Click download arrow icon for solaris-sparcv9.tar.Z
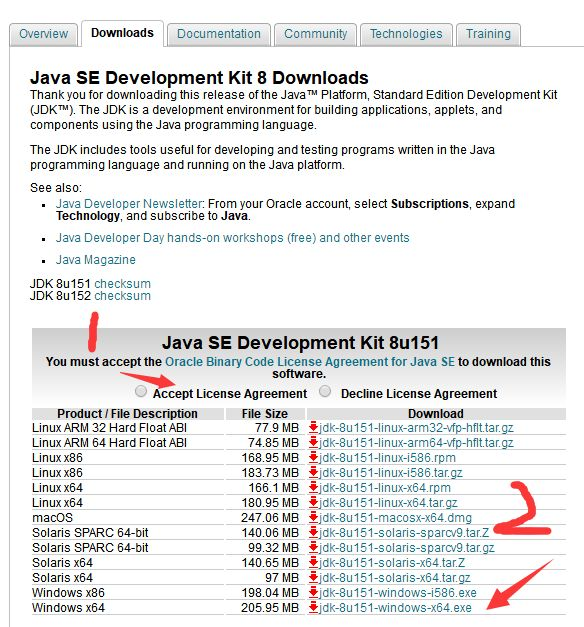Viewport: 584px width, 627px height. 313,532
